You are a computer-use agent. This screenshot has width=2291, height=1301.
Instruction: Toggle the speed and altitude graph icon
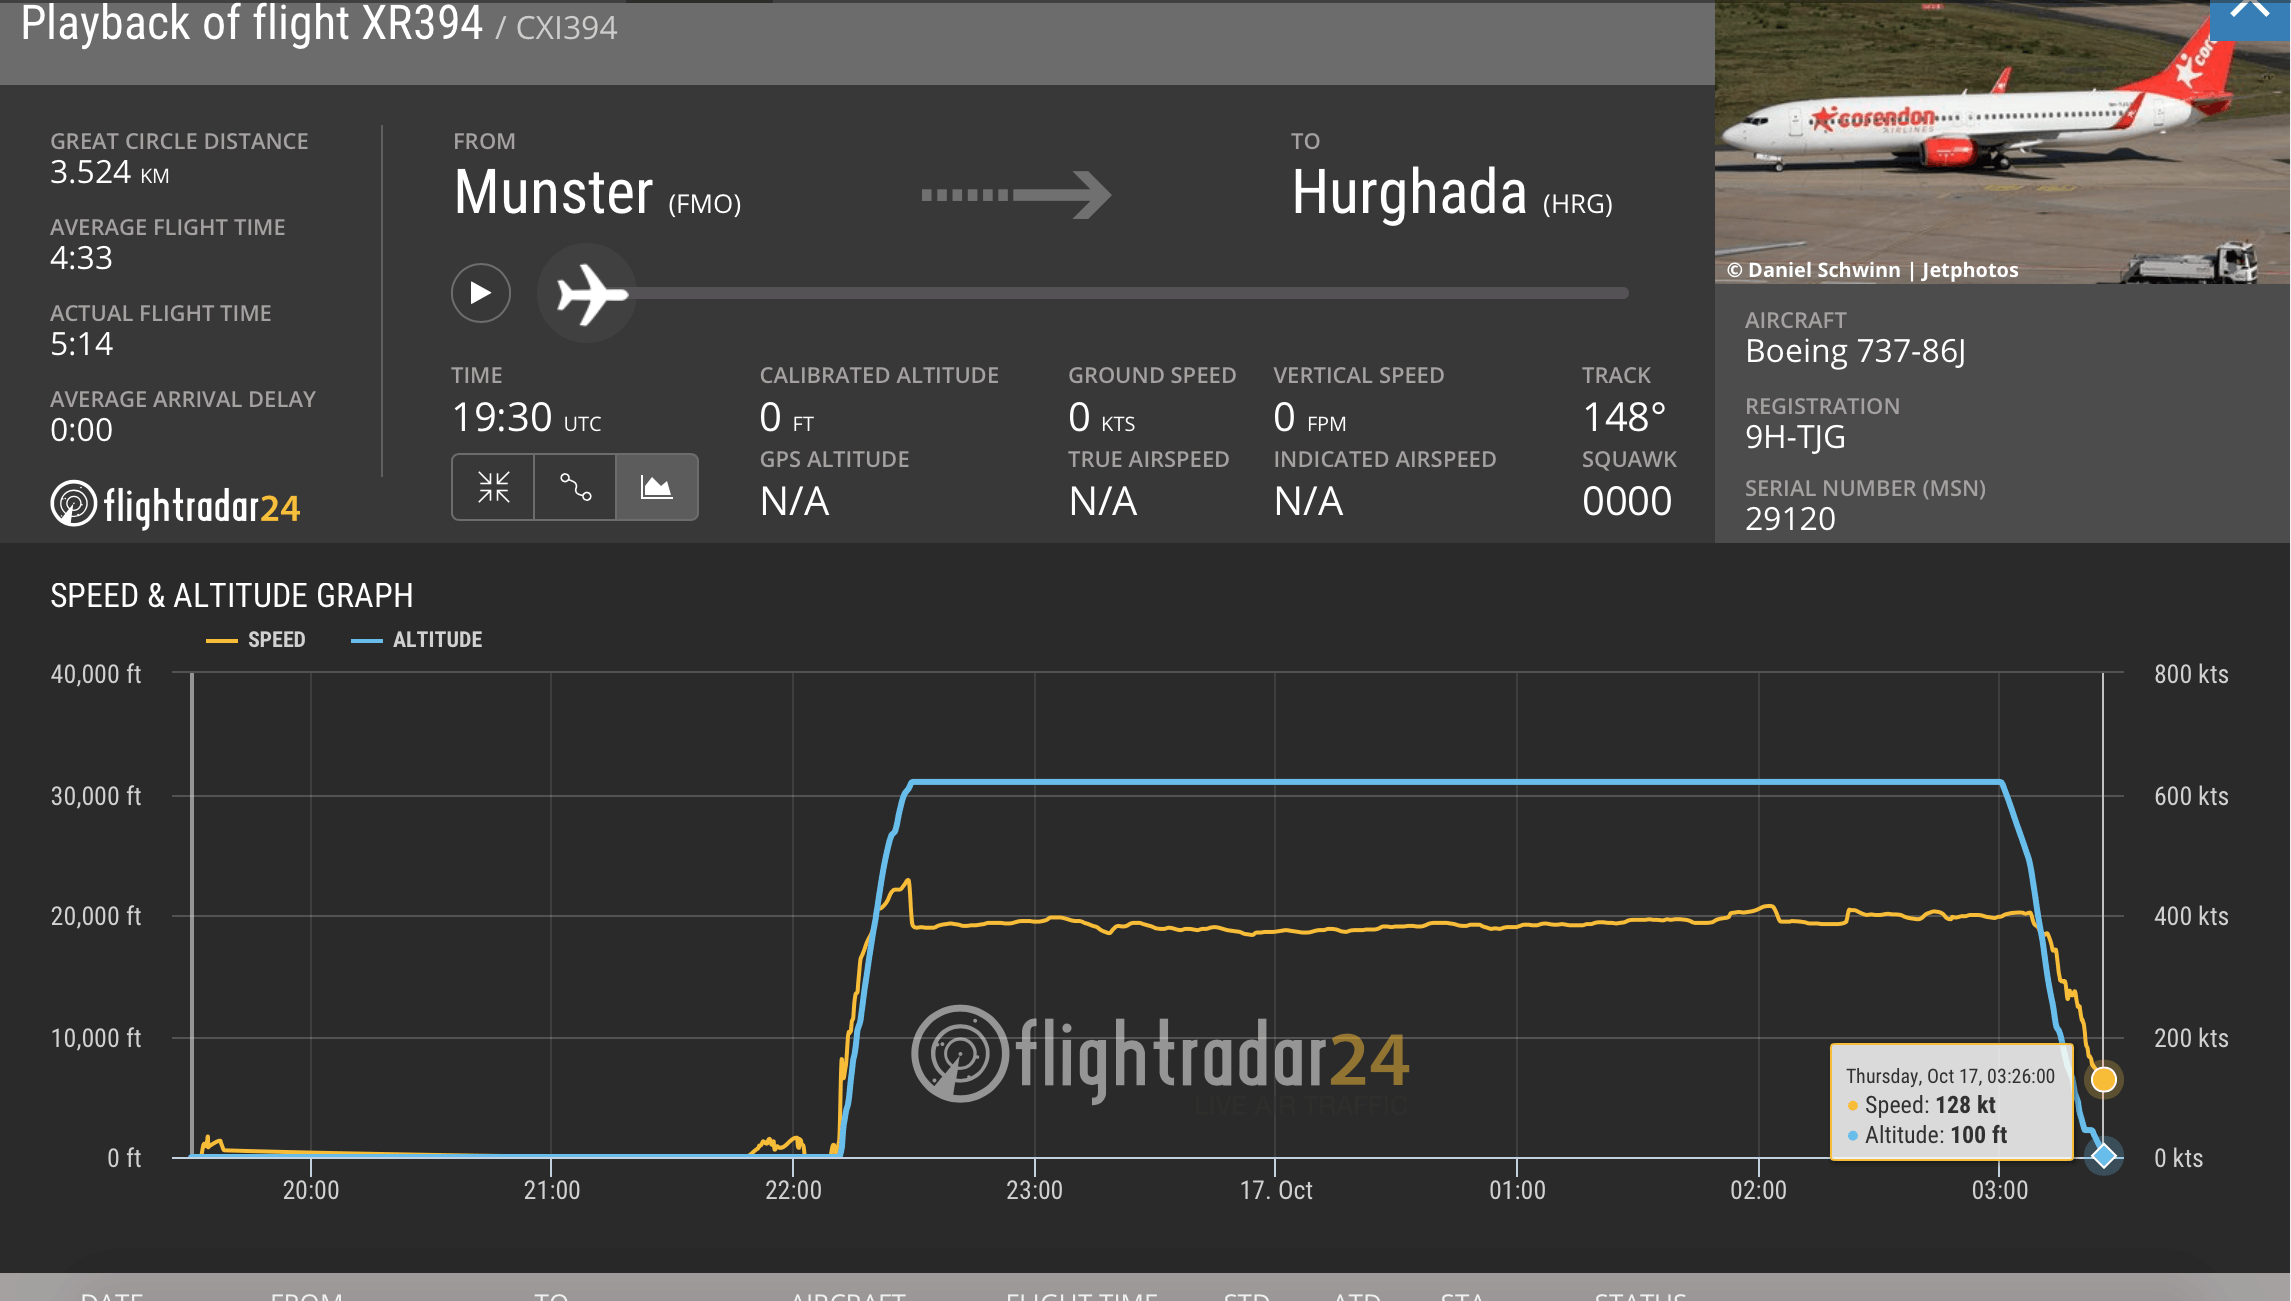[656, 487]
